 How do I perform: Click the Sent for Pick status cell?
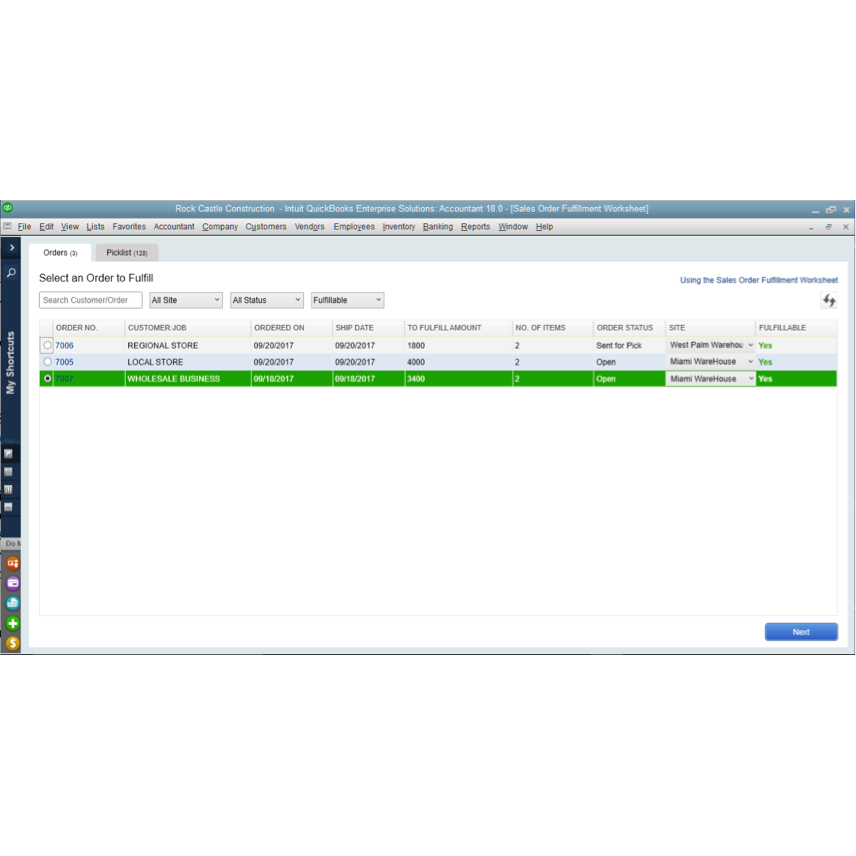pos(629,345)
